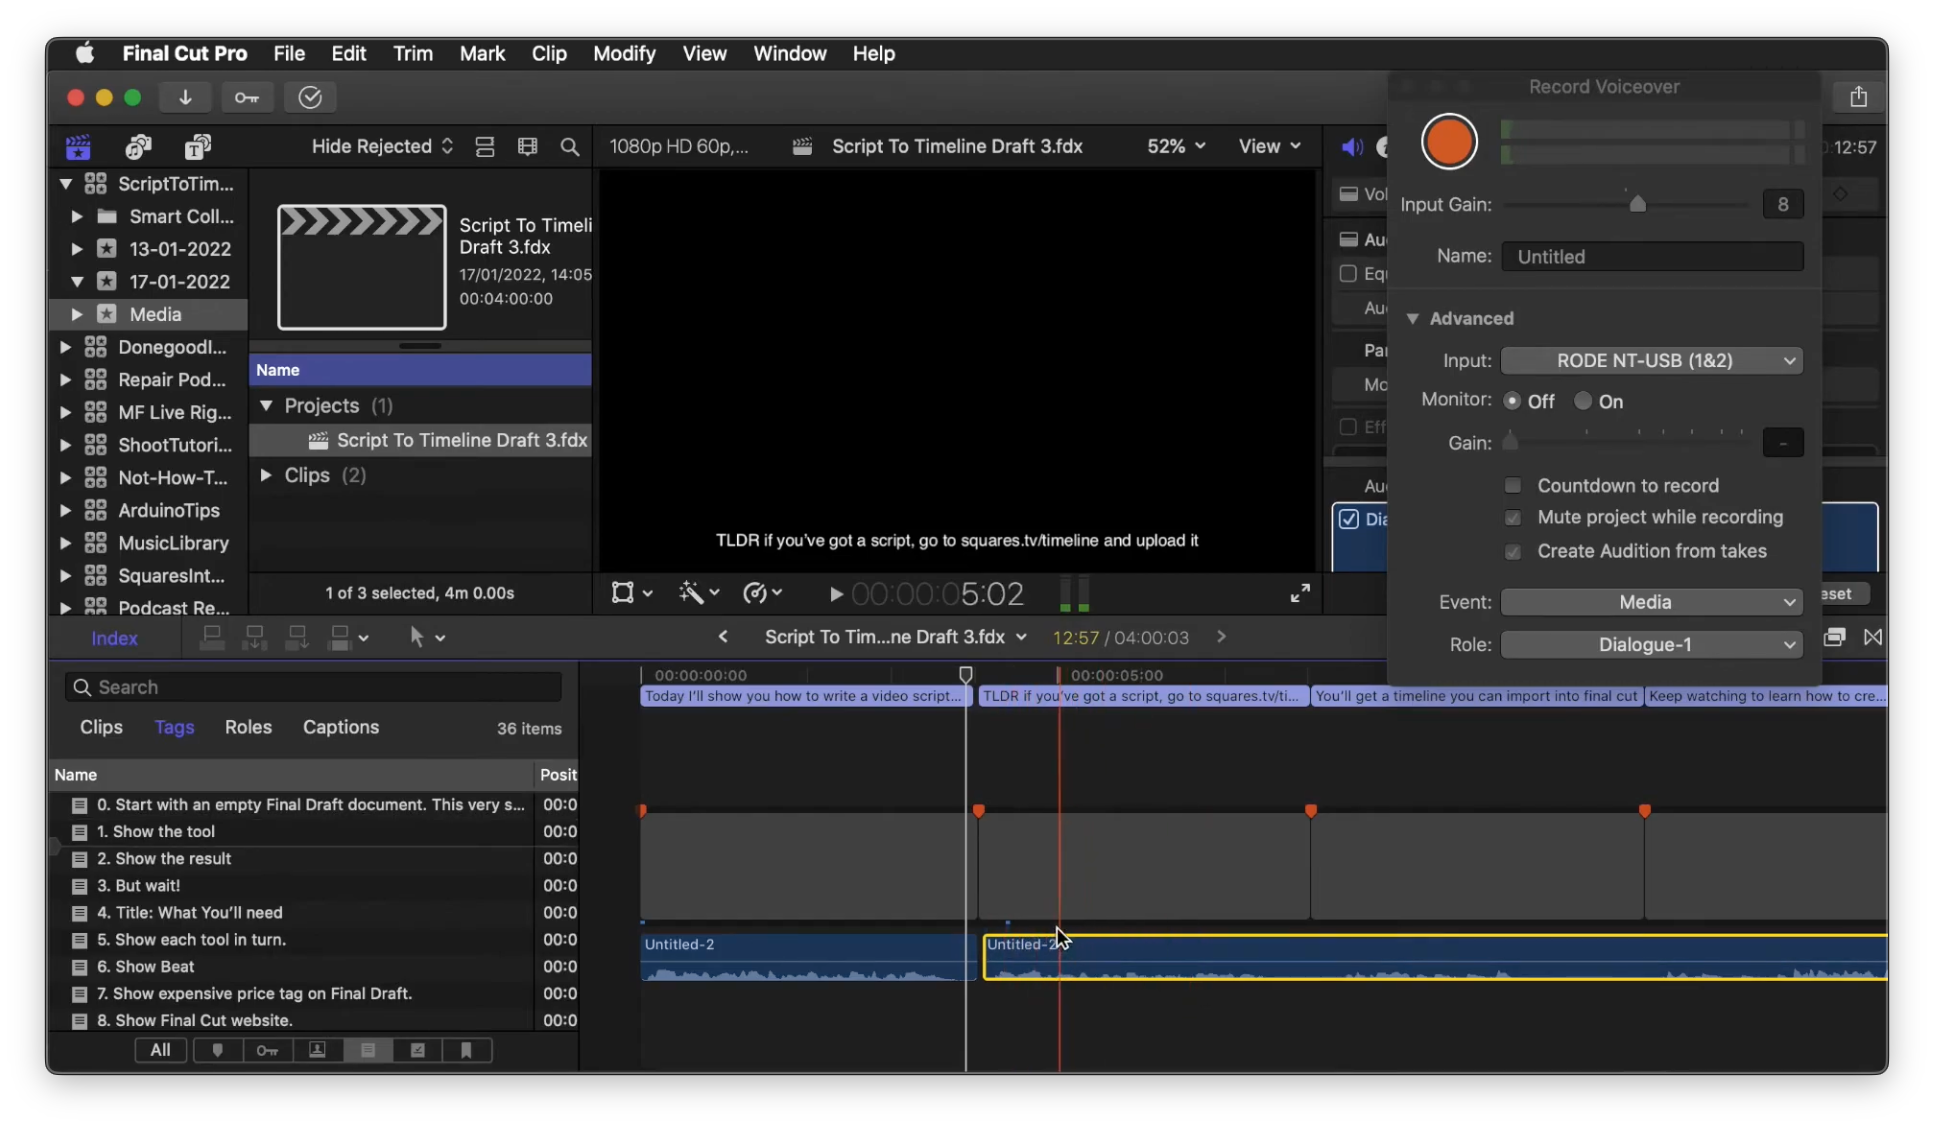1934x1128 pixels.
Task: Open the Keyword Editor key icon
Action: pyautogui.click(x=246, y=97)
